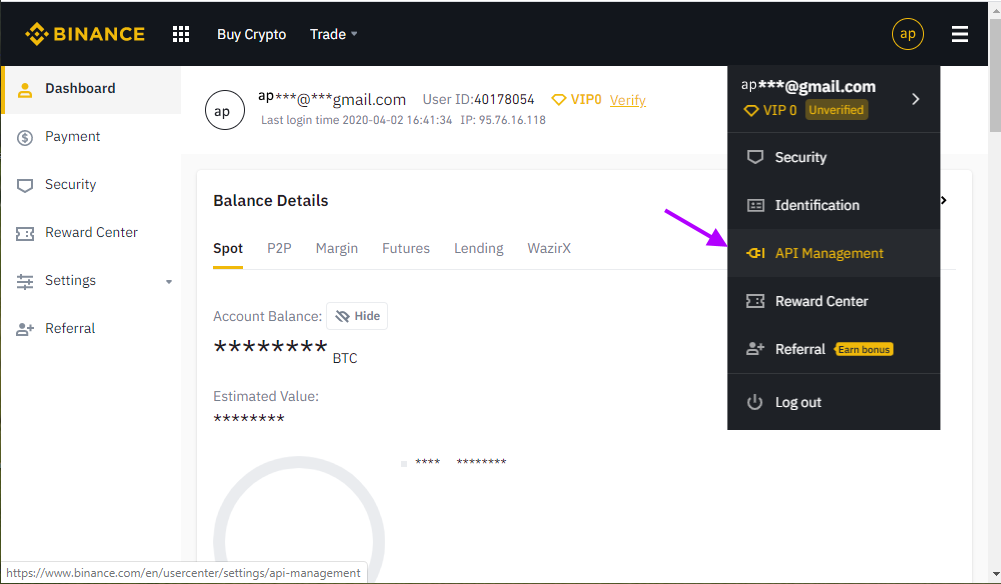Click the chevron arrow right of Balance Details
Image resolution: width=1001 pixels, height=584 pixels.
click(x=944, y=200)
